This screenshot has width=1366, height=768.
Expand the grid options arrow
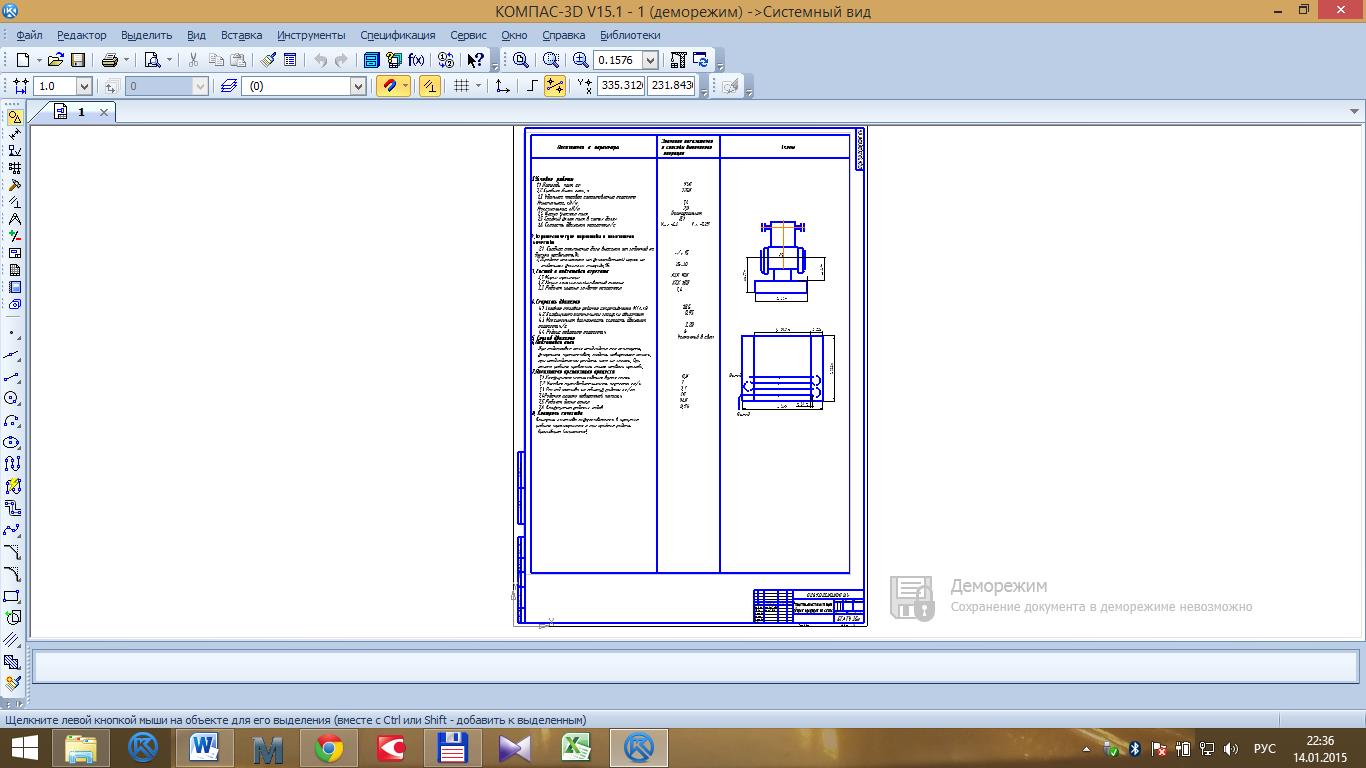click(478, 86)
